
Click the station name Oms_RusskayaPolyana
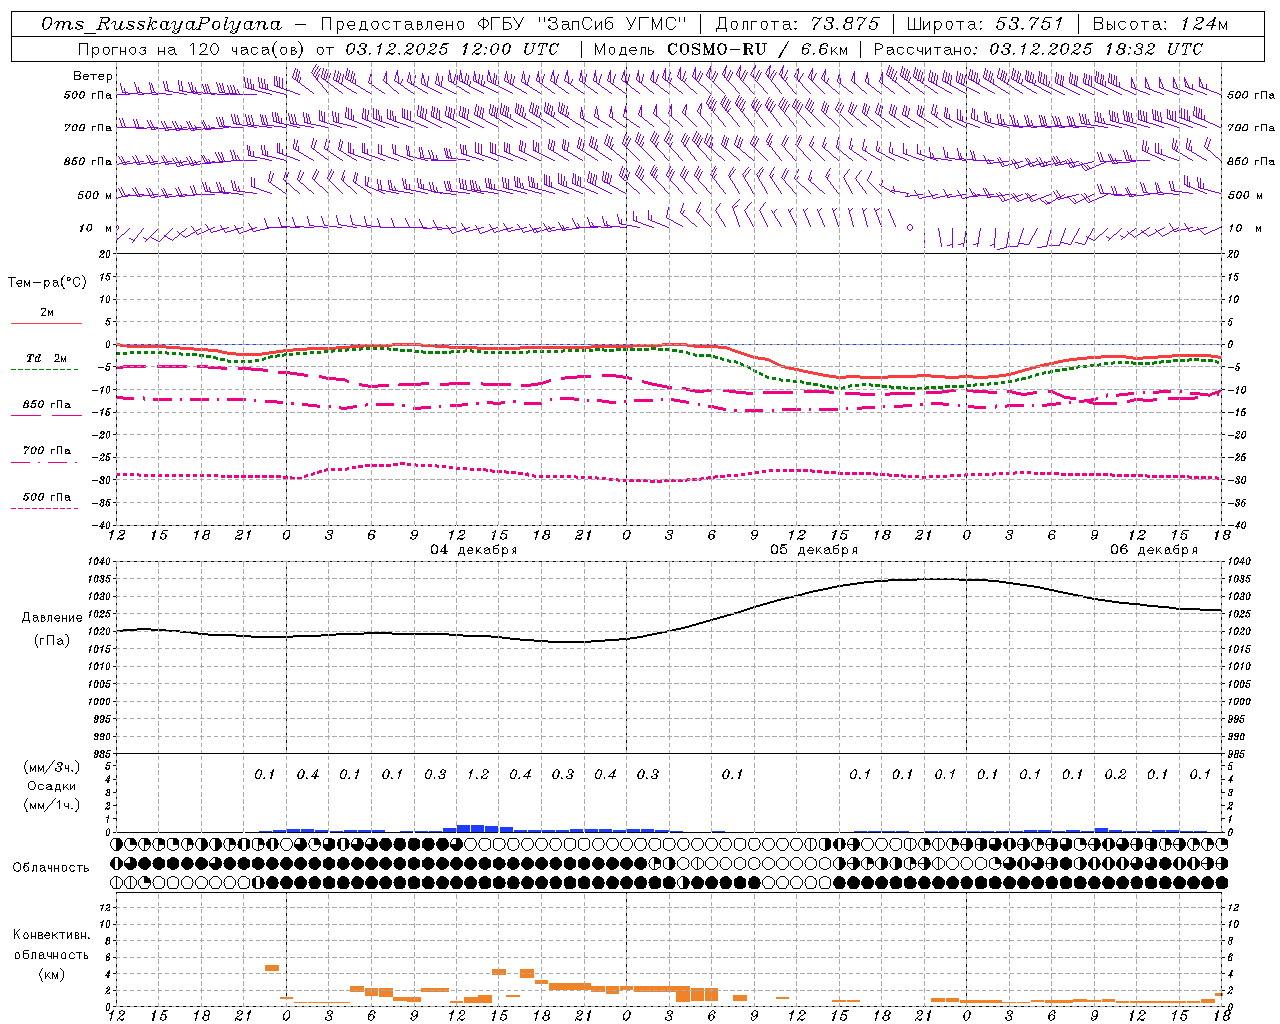162,24
